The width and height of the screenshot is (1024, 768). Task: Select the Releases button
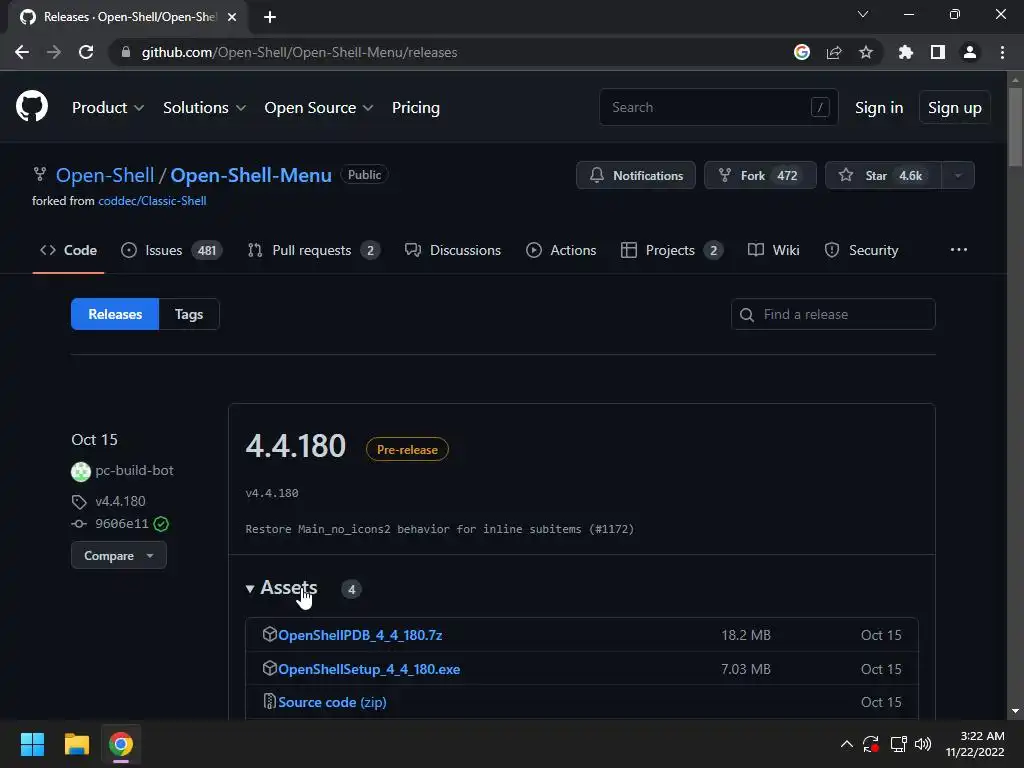point(115,314)
